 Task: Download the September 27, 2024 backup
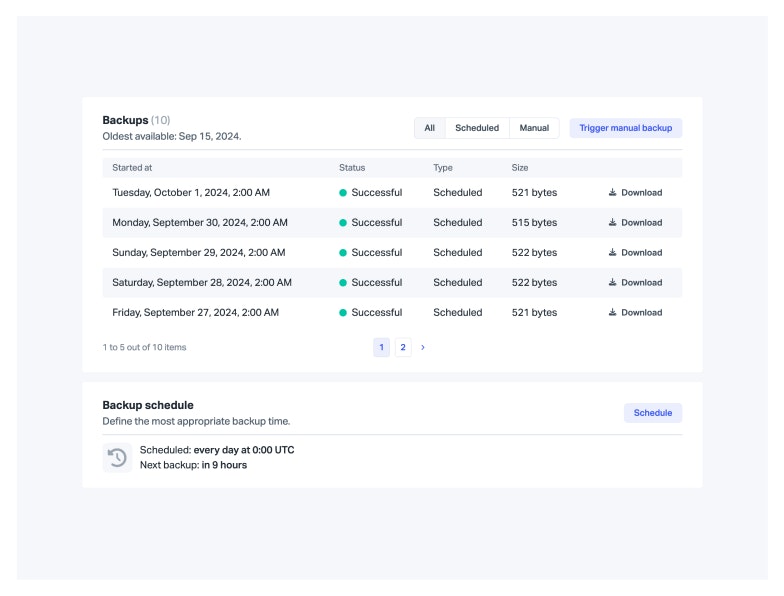click(635, 313)
